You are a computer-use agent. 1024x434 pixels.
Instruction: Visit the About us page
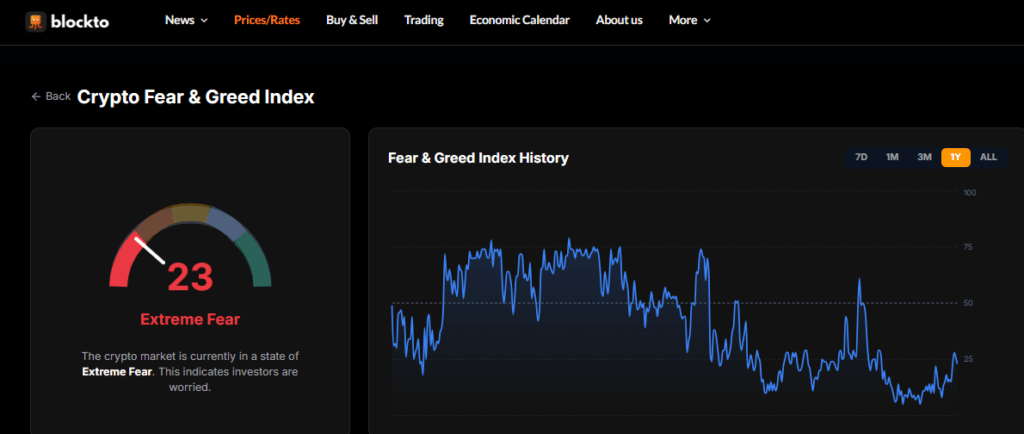pos(619,20)
